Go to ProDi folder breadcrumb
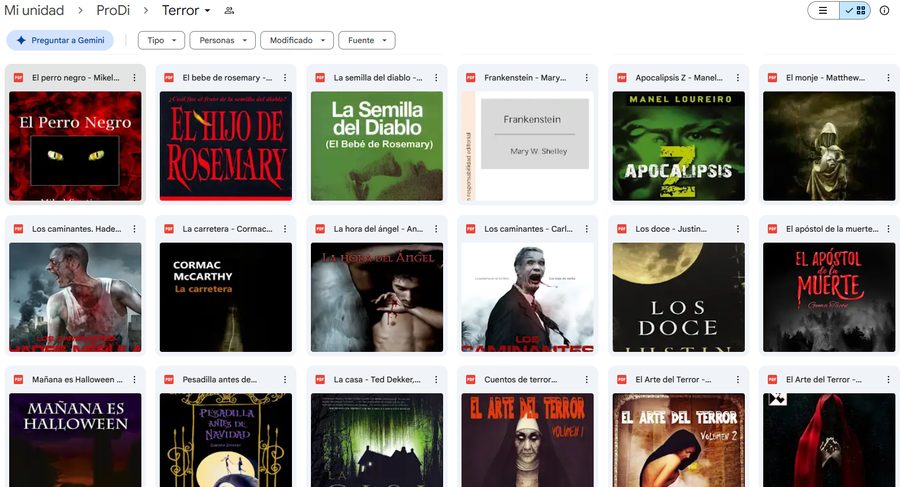 pyautogui.click(x=113, y=10)
